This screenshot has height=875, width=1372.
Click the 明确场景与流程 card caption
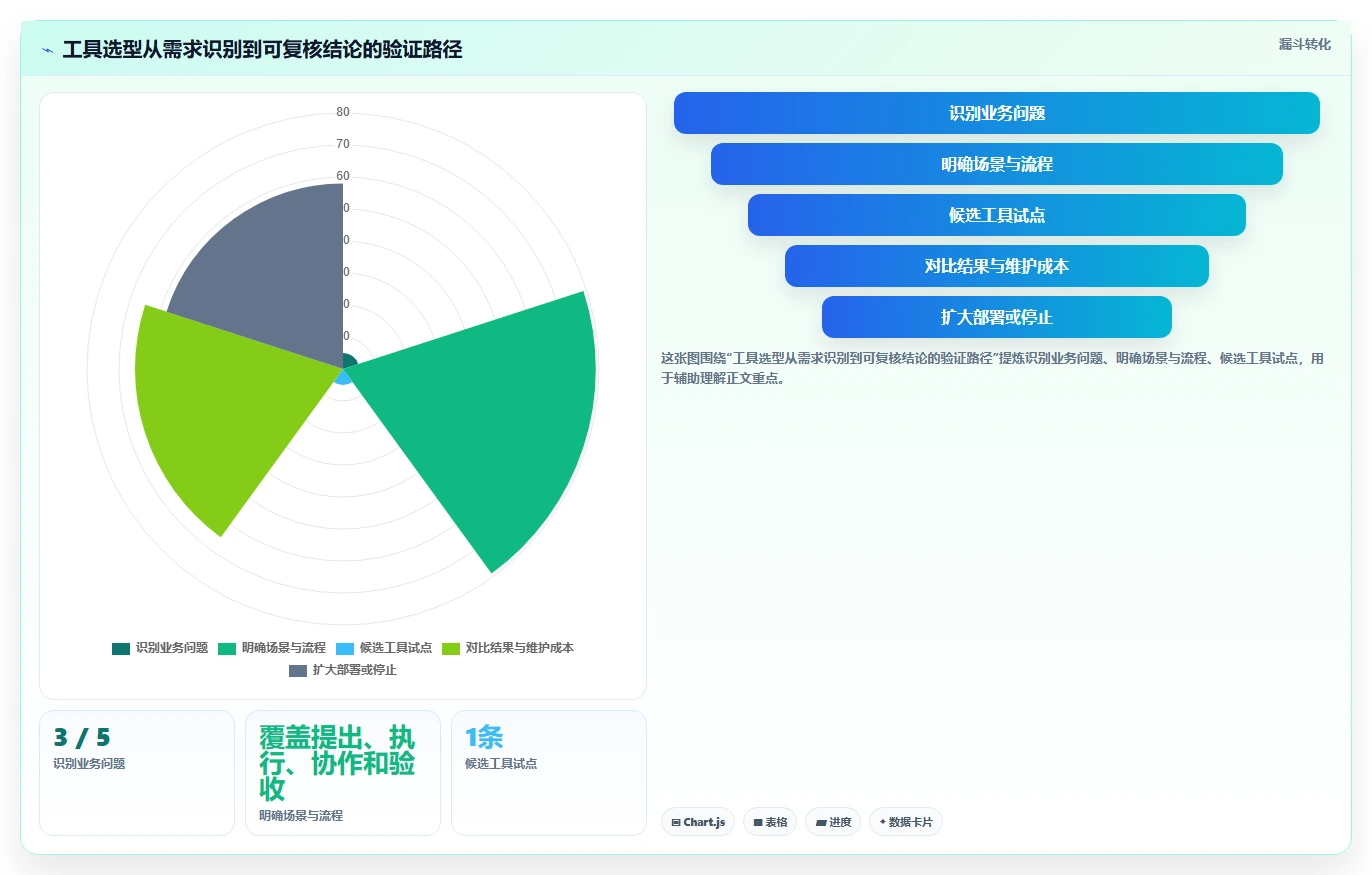pos(301,815)
